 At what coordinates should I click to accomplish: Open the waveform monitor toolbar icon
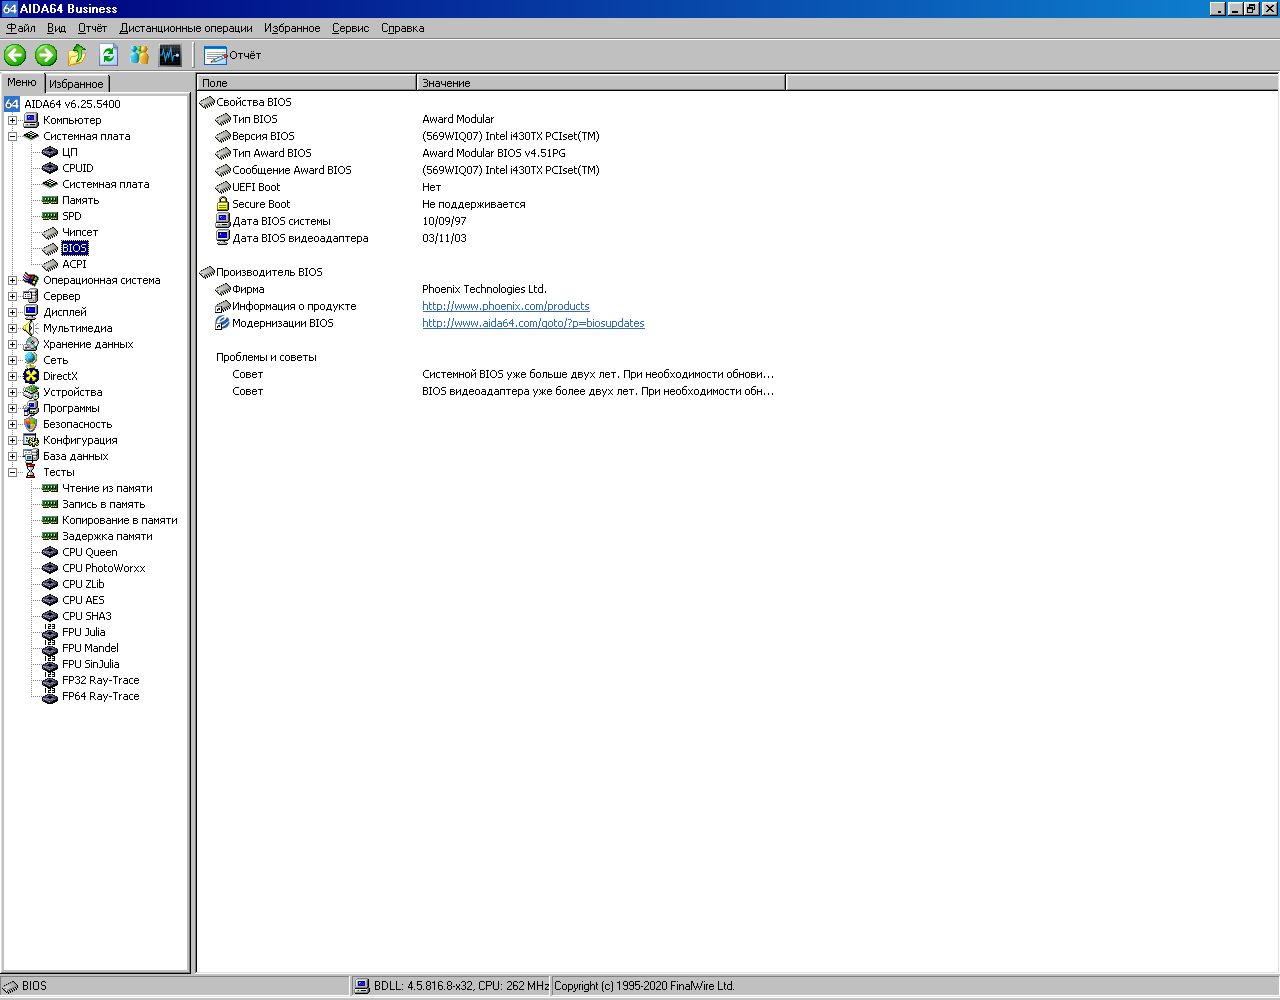pyautogui.click(x=170, y=55)
